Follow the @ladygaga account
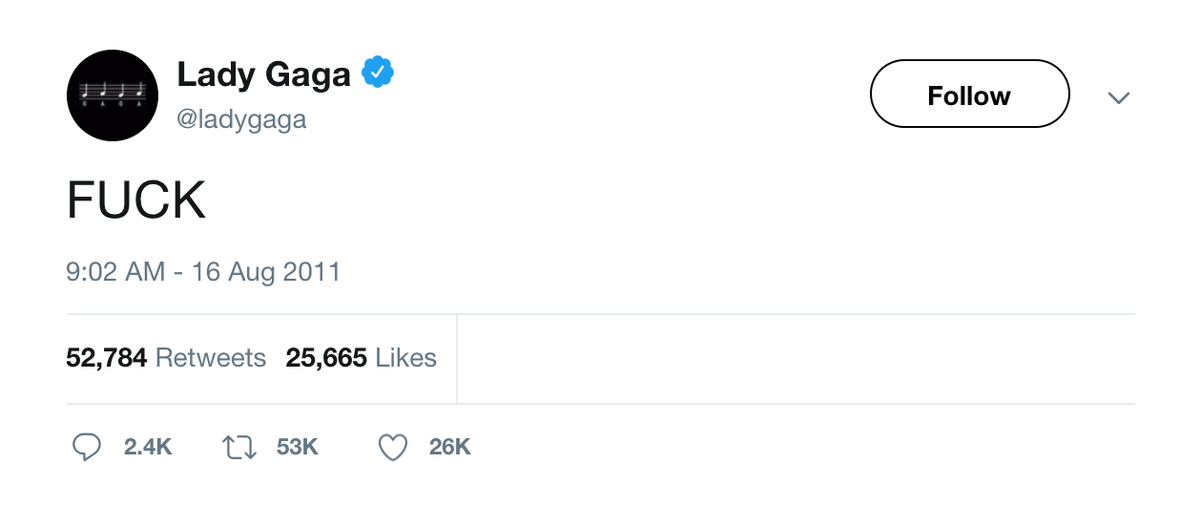The height and width of the screenshot is (506, 1200). click(x=969, y=94)
